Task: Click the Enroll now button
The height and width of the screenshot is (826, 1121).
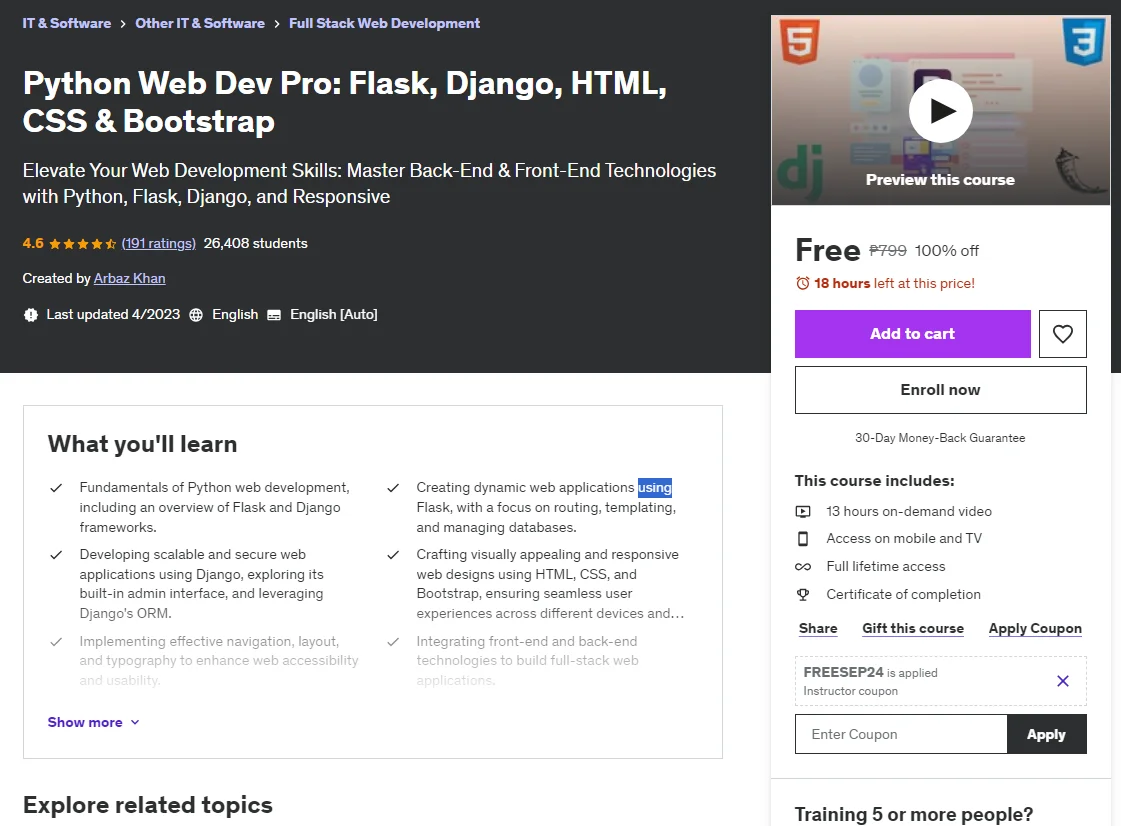Action: [940, 390]
